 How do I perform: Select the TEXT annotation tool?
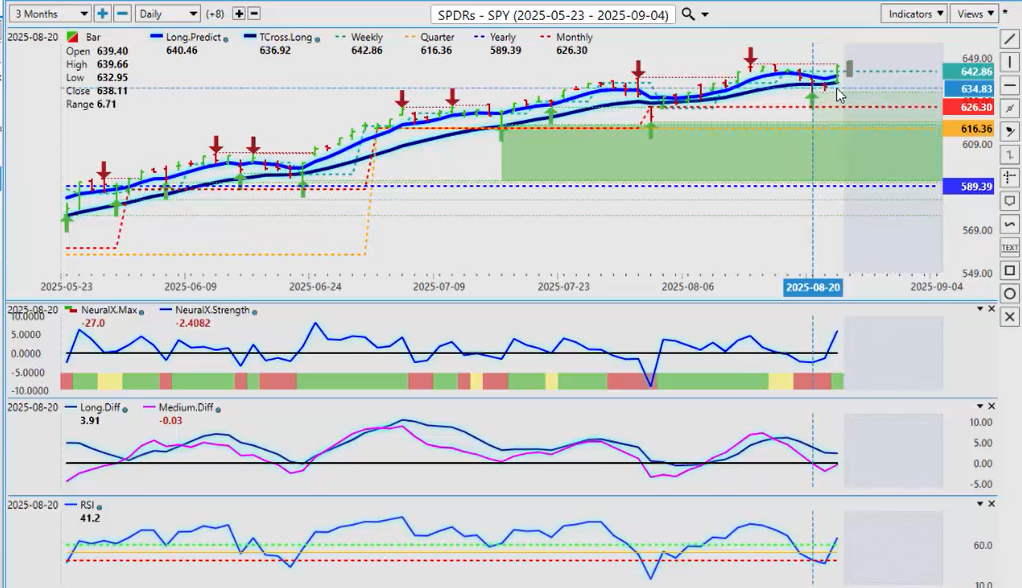pyautogui.click(x=1009, y=247)
